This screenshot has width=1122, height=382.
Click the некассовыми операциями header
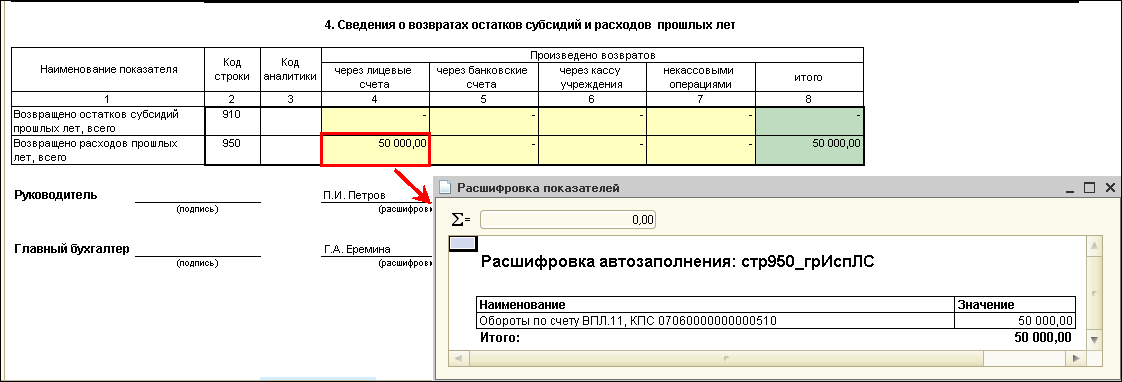coord(701,77)
